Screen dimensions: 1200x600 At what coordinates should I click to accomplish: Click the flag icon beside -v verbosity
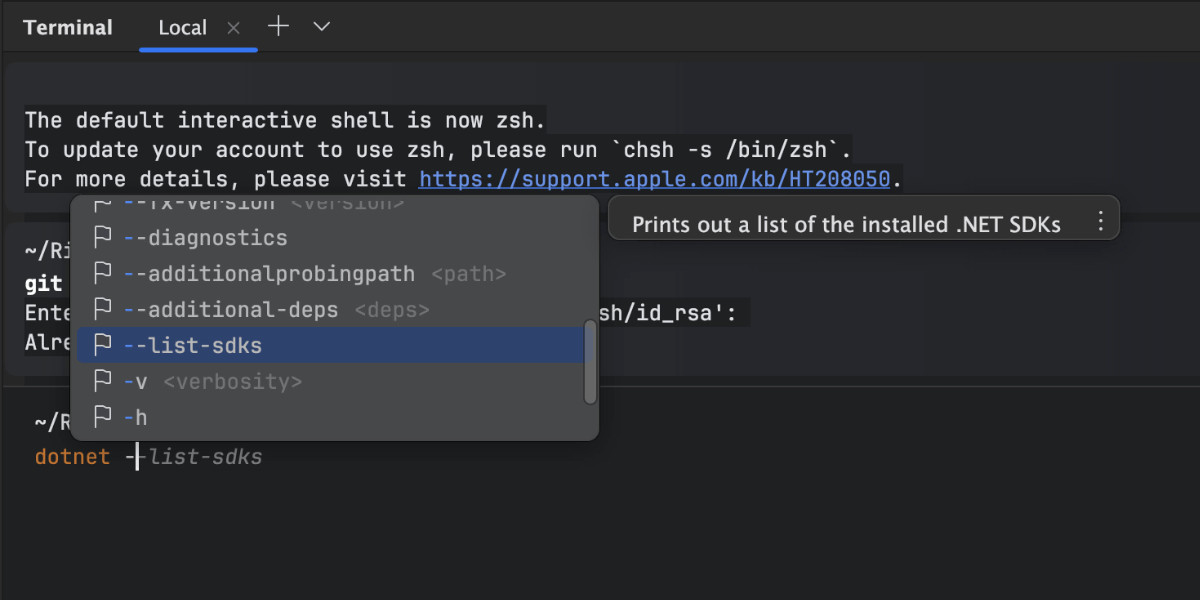pos(102,382)
